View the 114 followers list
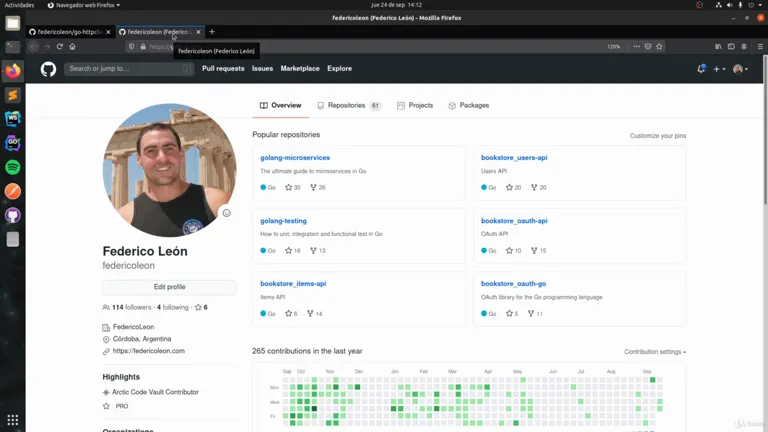Viewport: 768px width, 432px height. 132,308
